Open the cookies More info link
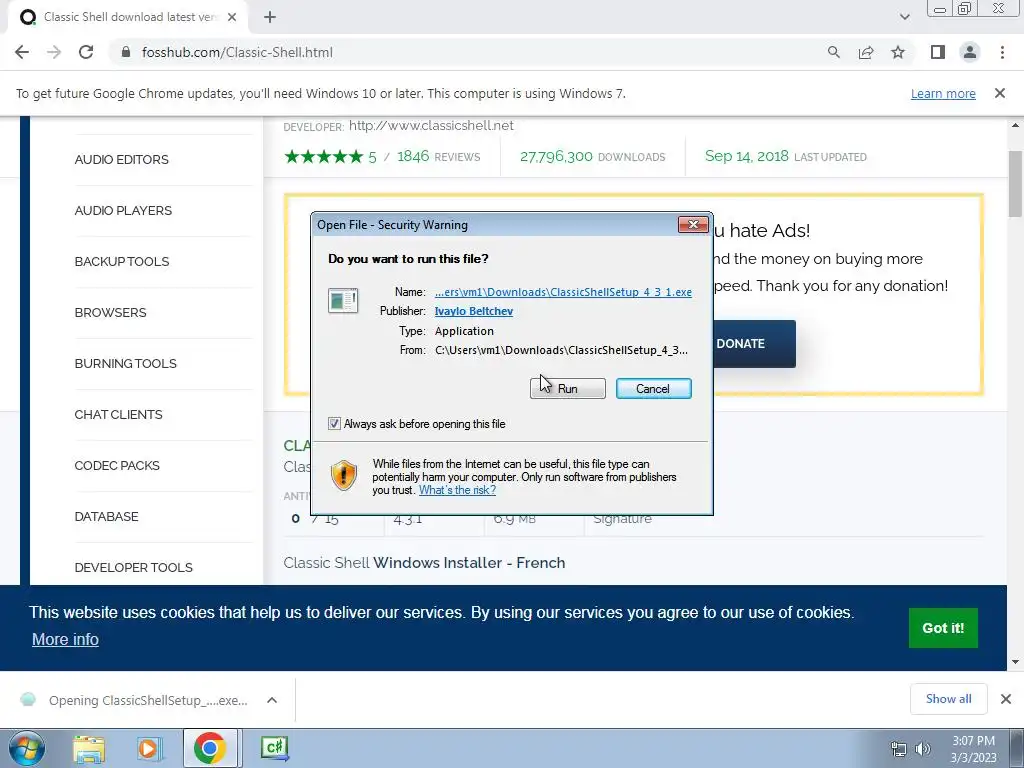 65,639
